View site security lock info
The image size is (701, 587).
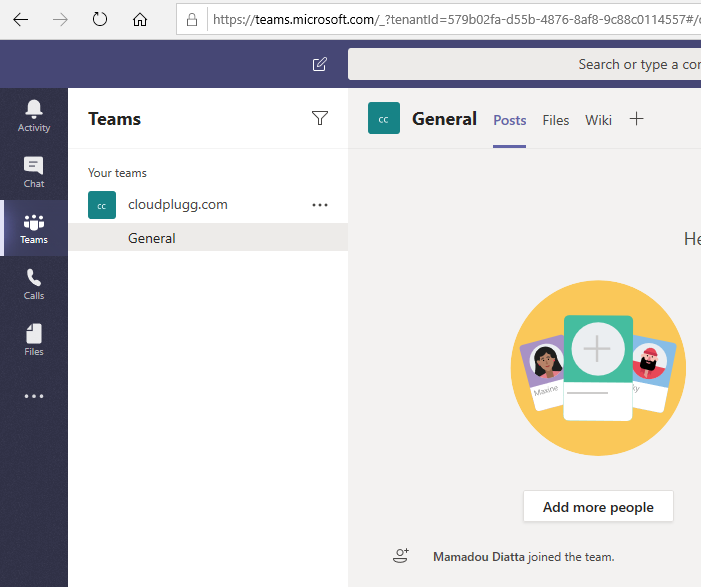(x=192, y=19)
